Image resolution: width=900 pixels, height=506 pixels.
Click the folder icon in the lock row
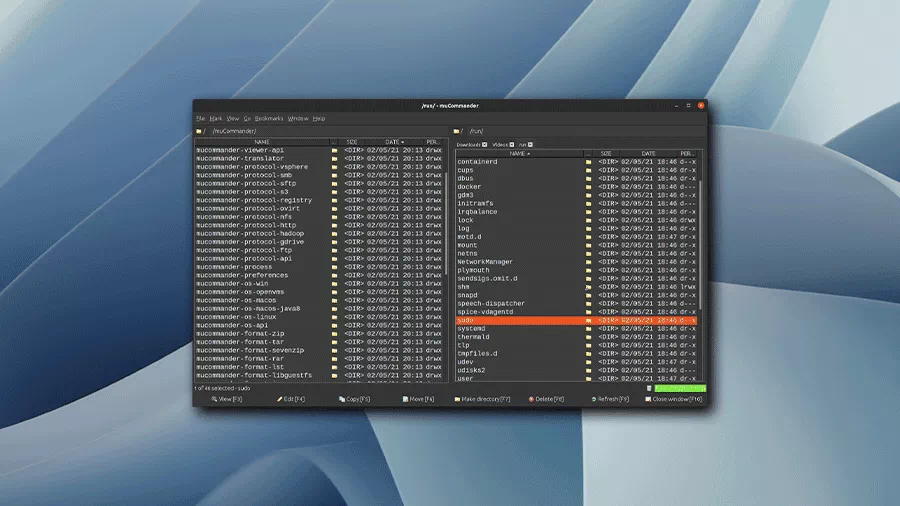[588, 220]
